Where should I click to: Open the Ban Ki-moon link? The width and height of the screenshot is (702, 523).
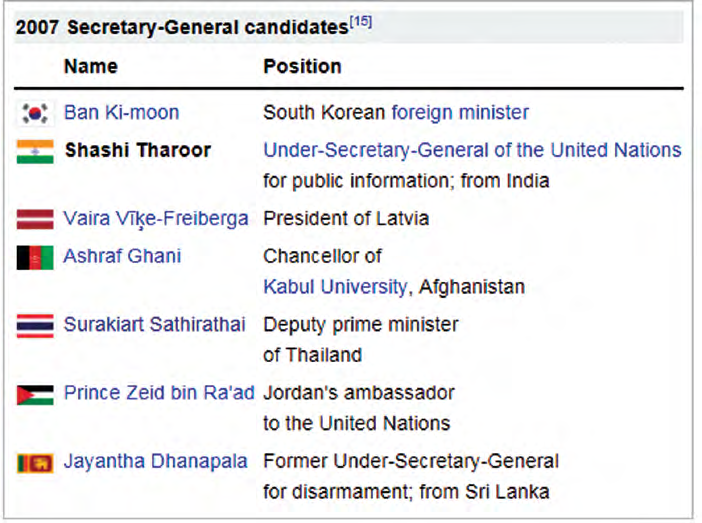[121, 112]
